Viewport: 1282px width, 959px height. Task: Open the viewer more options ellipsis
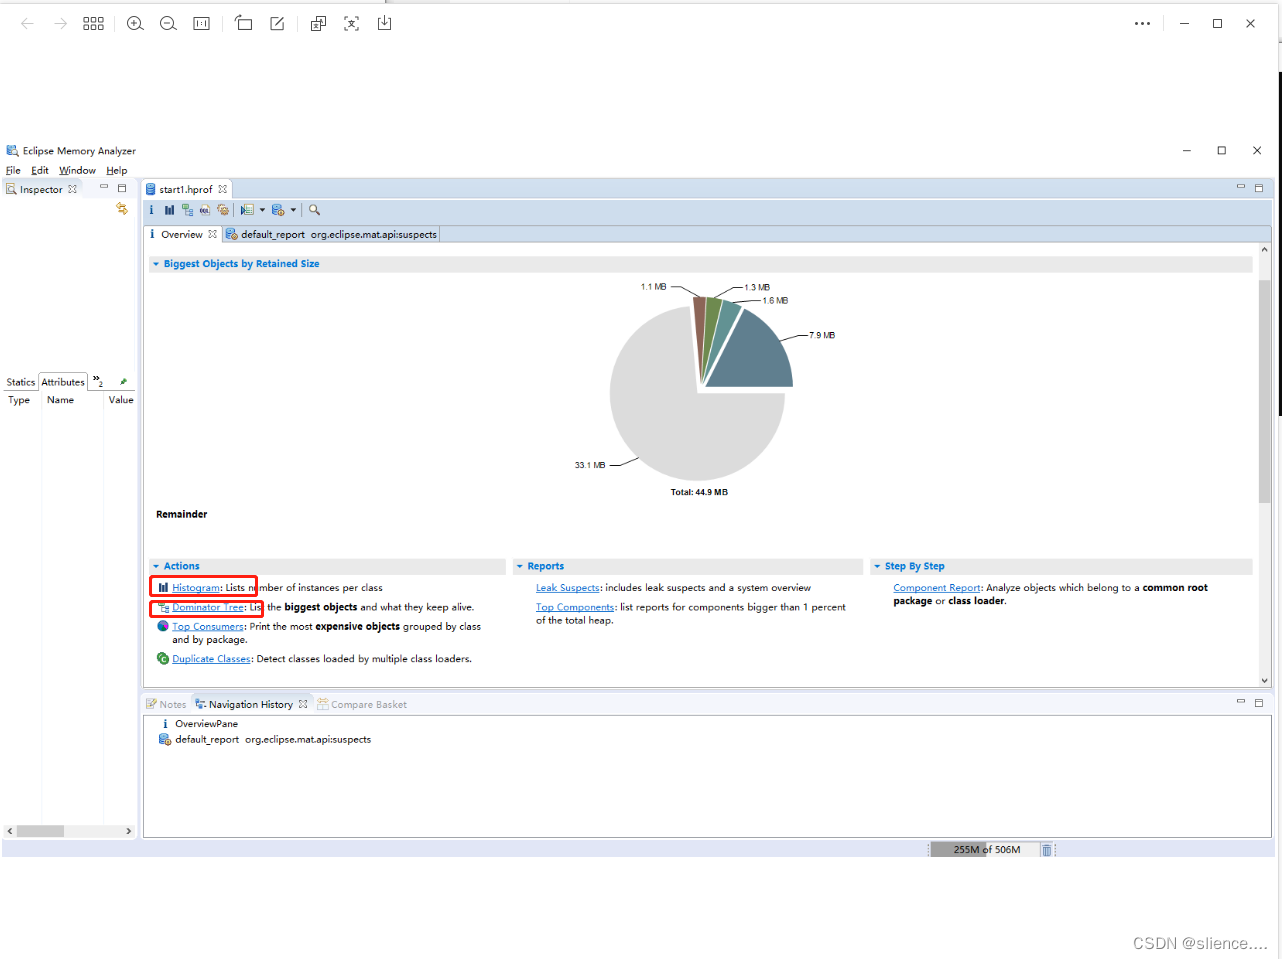coord(1142,23)
